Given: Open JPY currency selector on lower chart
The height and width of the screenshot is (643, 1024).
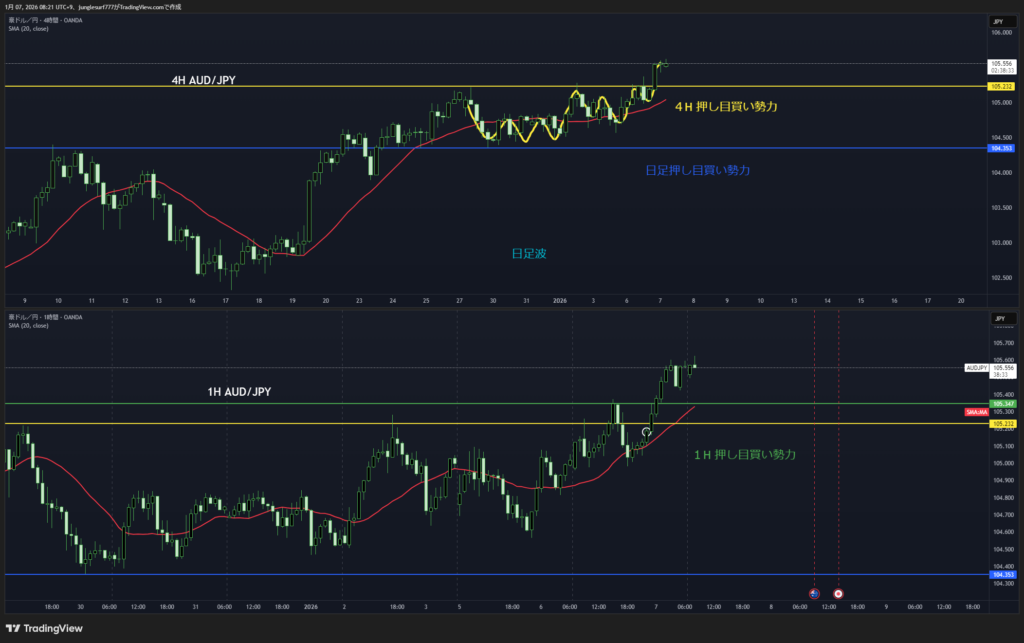Looking at the screenshot, I should [1000, 318].
